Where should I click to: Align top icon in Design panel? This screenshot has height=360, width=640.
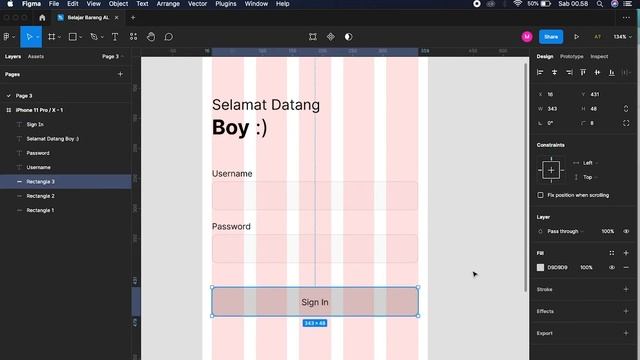point(583,72)
